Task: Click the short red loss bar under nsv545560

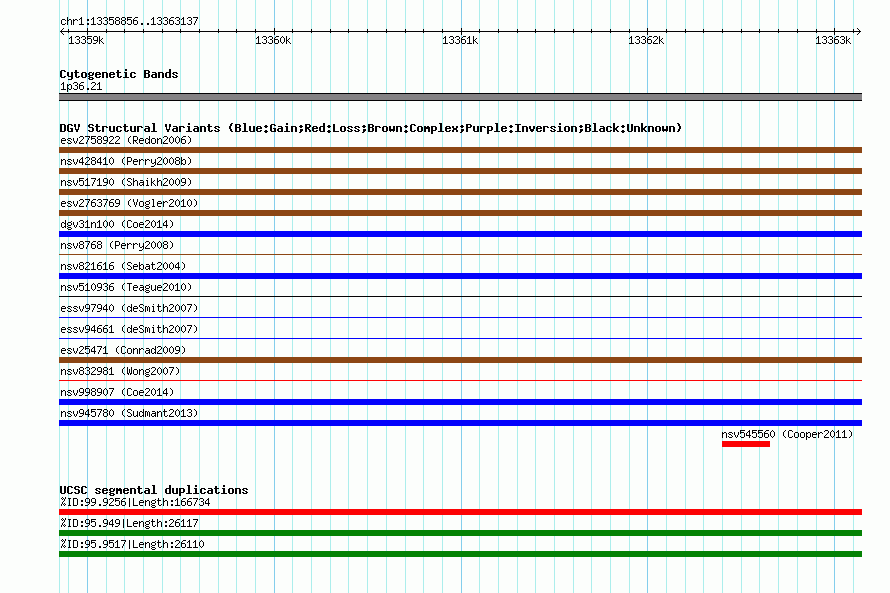Action: click(746, 444)
